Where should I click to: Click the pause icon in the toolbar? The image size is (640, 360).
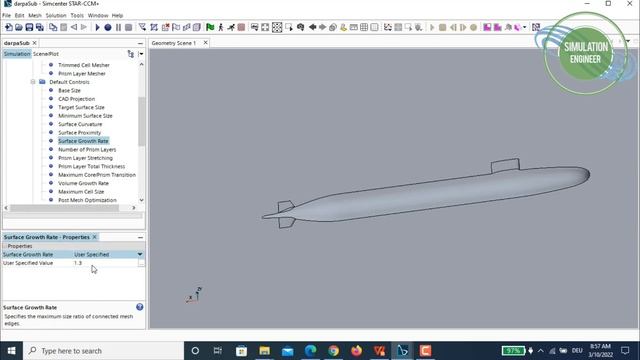[x=118, y=27]
